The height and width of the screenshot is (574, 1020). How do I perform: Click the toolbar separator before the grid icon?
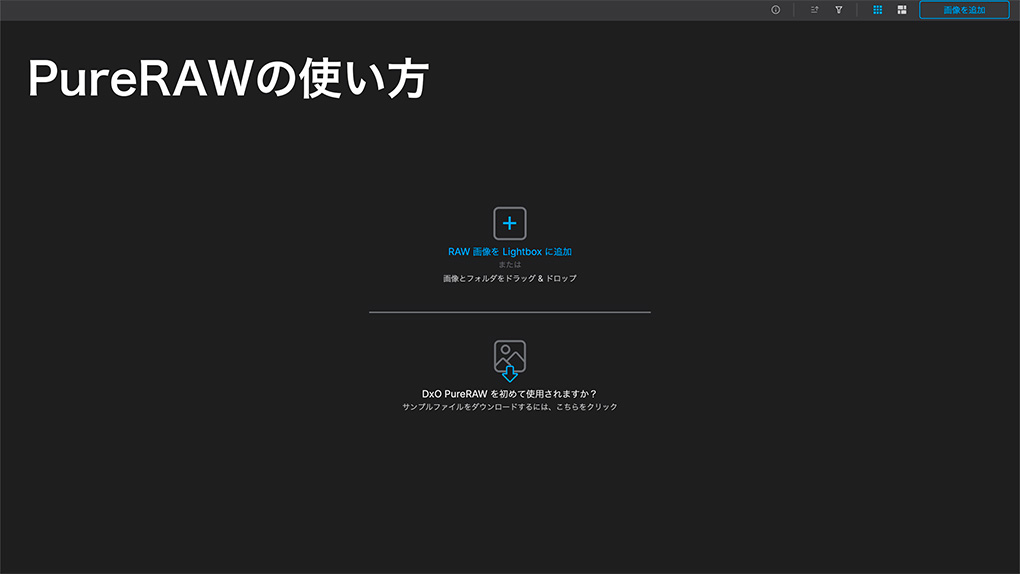point(857,10)
